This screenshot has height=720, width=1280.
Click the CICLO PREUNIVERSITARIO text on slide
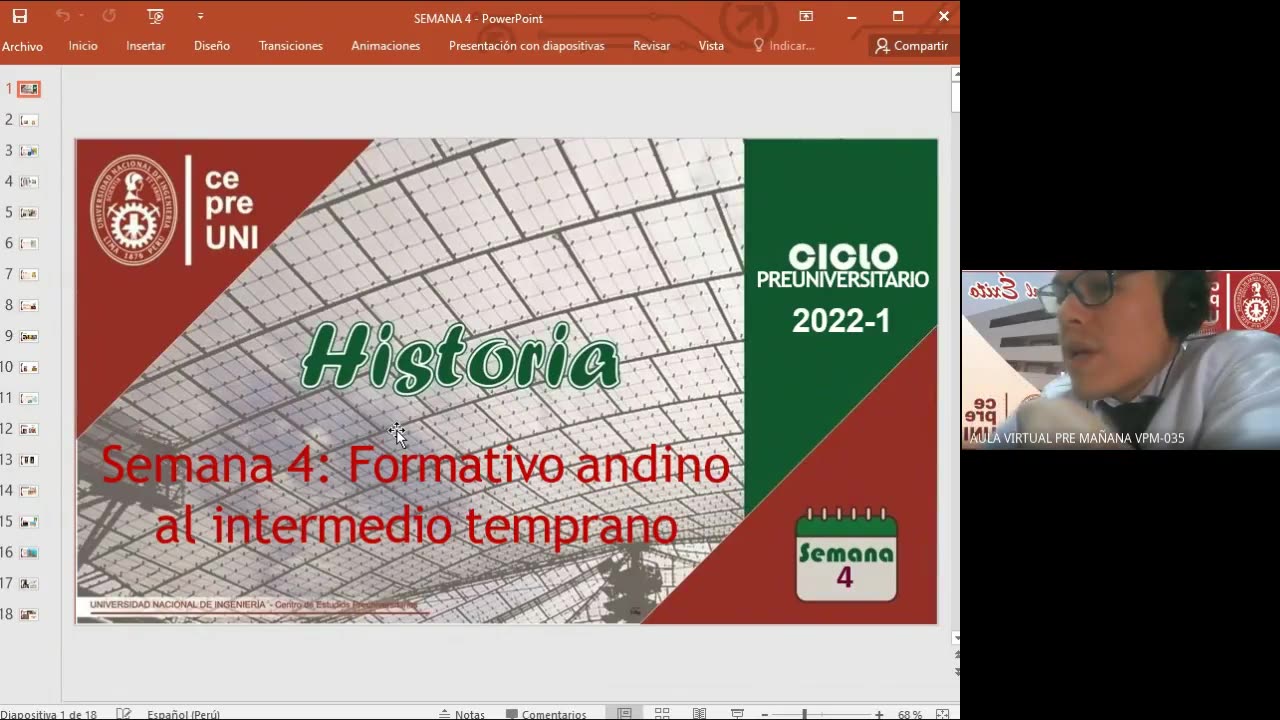[842, 267]
